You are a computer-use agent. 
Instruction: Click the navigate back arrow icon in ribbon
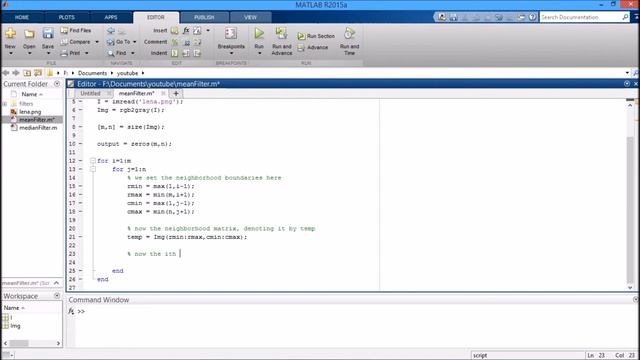coord(111,31)
